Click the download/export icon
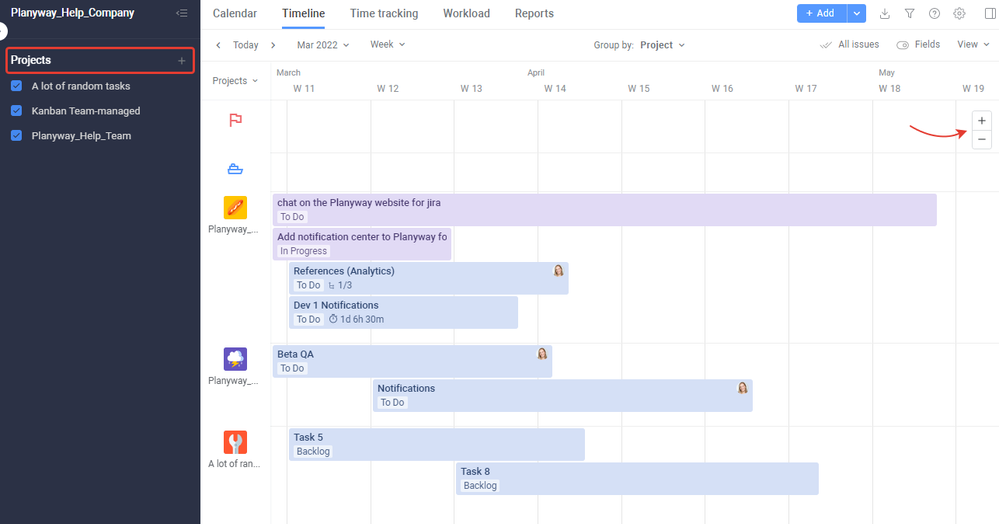This screenshot has height=524, width=999. click(884, 13)
